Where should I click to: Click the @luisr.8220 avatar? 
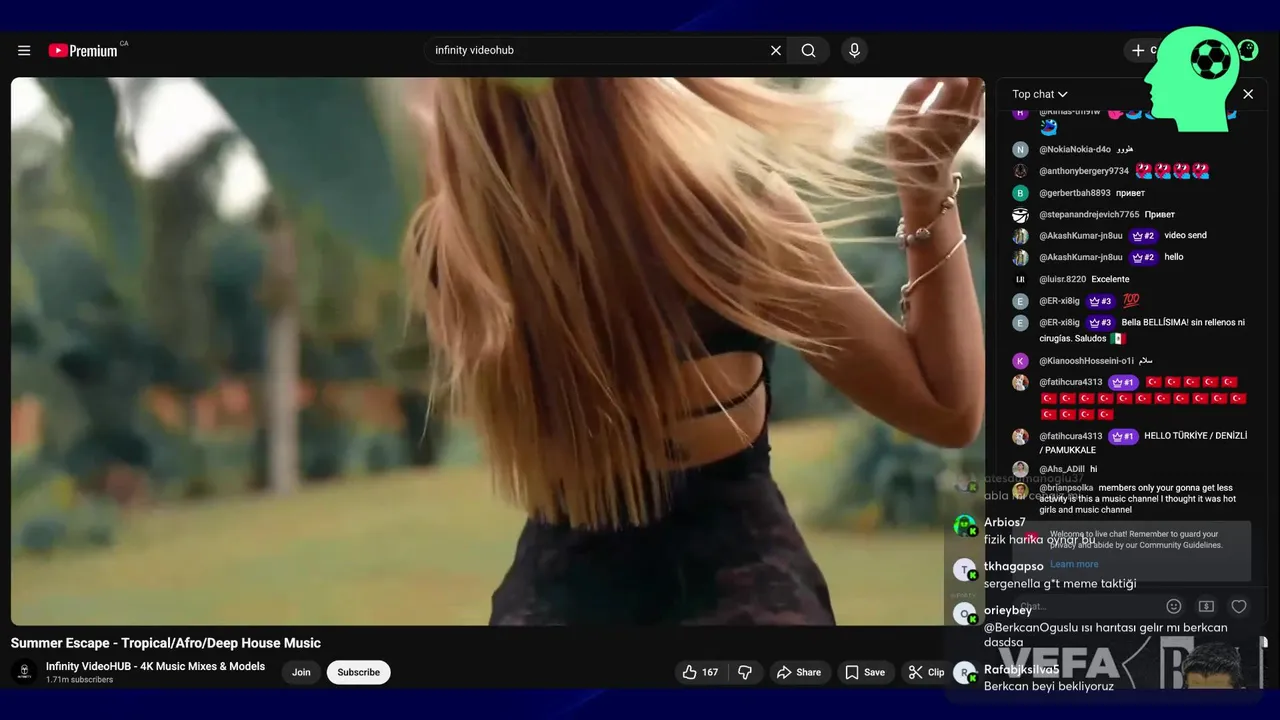pyautogui.click(x=1020, y=279)
